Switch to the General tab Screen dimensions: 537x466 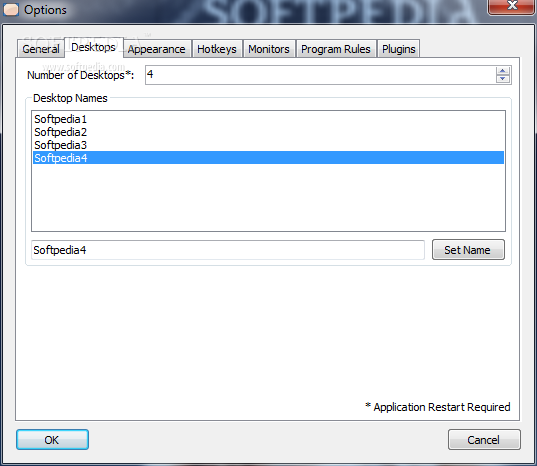coord(41,49)
